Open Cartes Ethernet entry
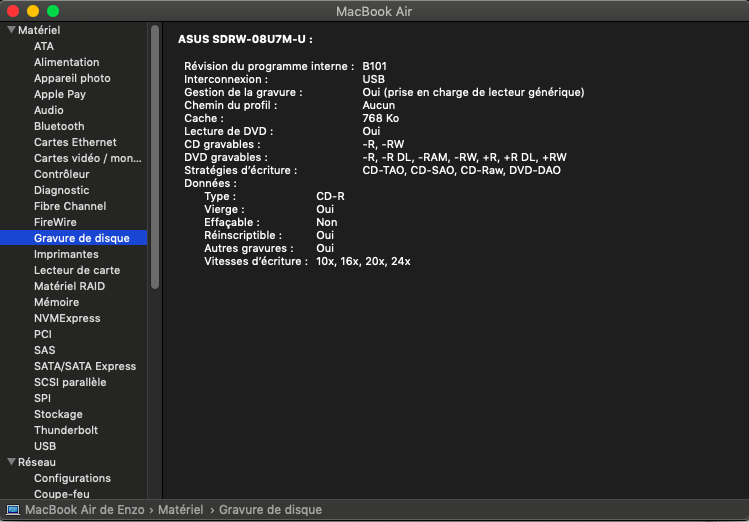Screen dimensions: 749x522 pos(75,142)
